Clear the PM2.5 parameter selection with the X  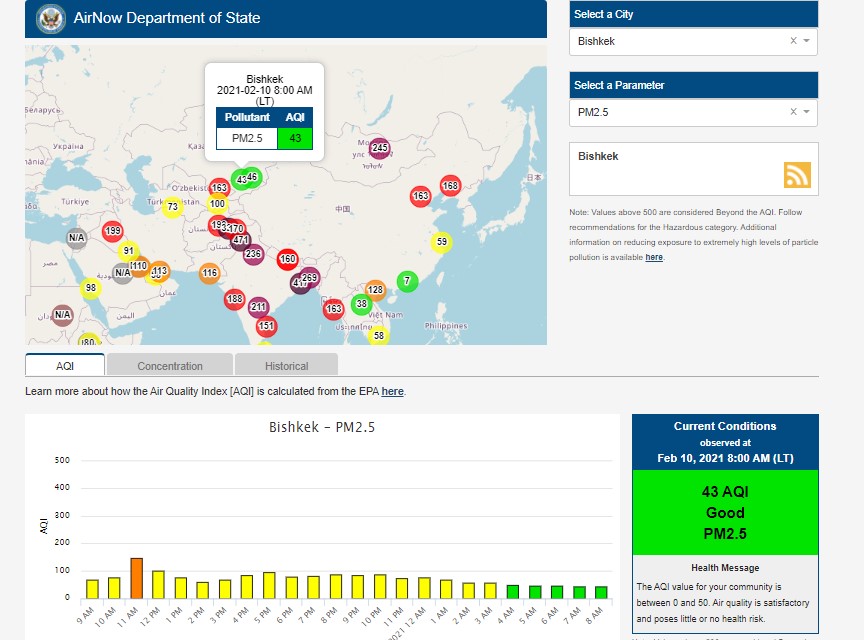pyautogui.click(x=793, y=112)
